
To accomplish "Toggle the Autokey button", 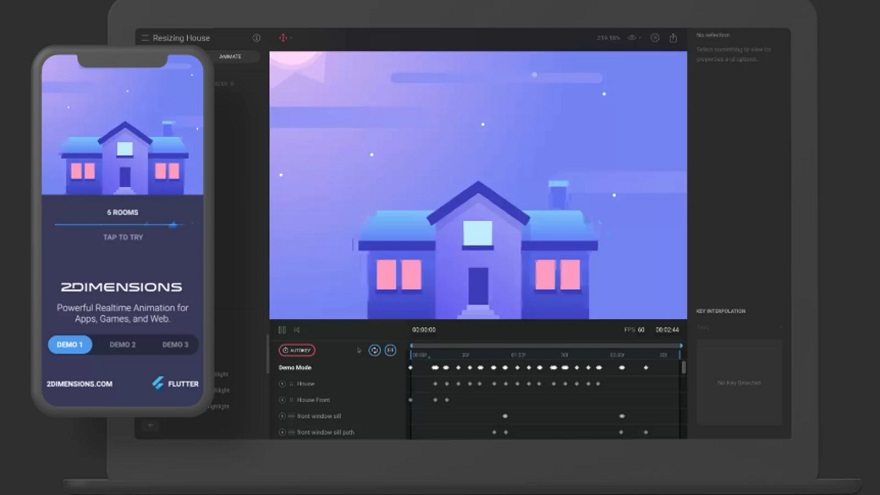I will point(297,350).
